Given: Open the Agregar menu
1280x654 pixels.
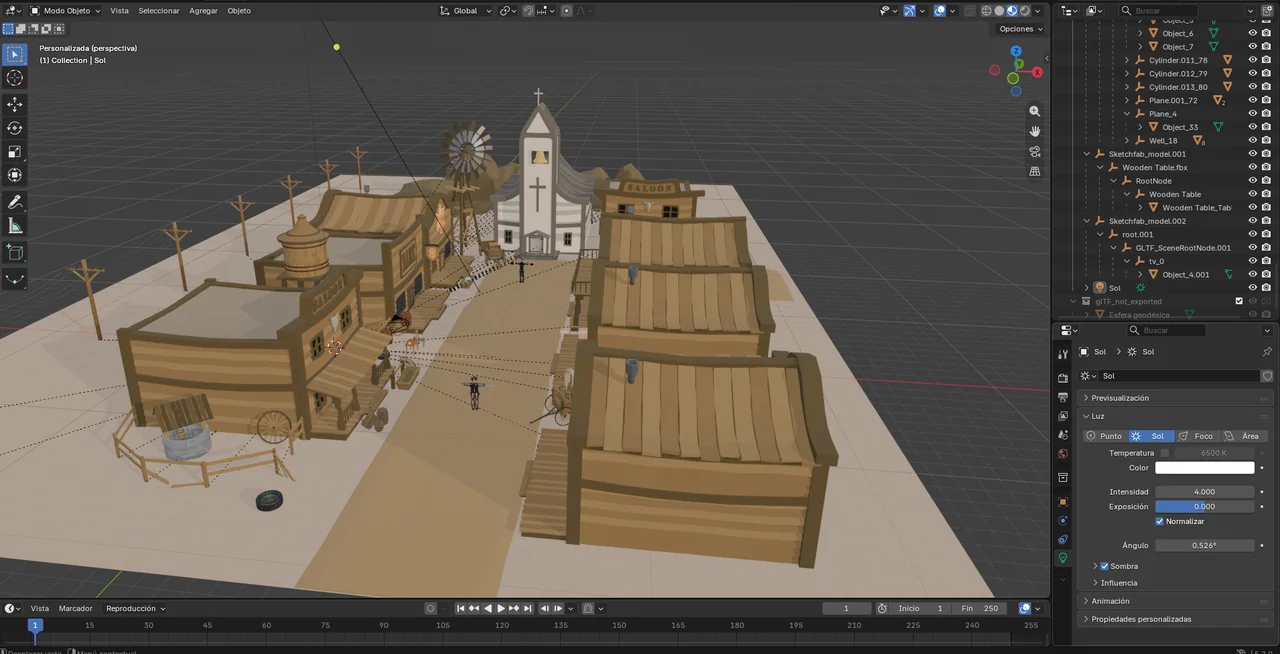Looking at the screenshot, I should point(204,11).
